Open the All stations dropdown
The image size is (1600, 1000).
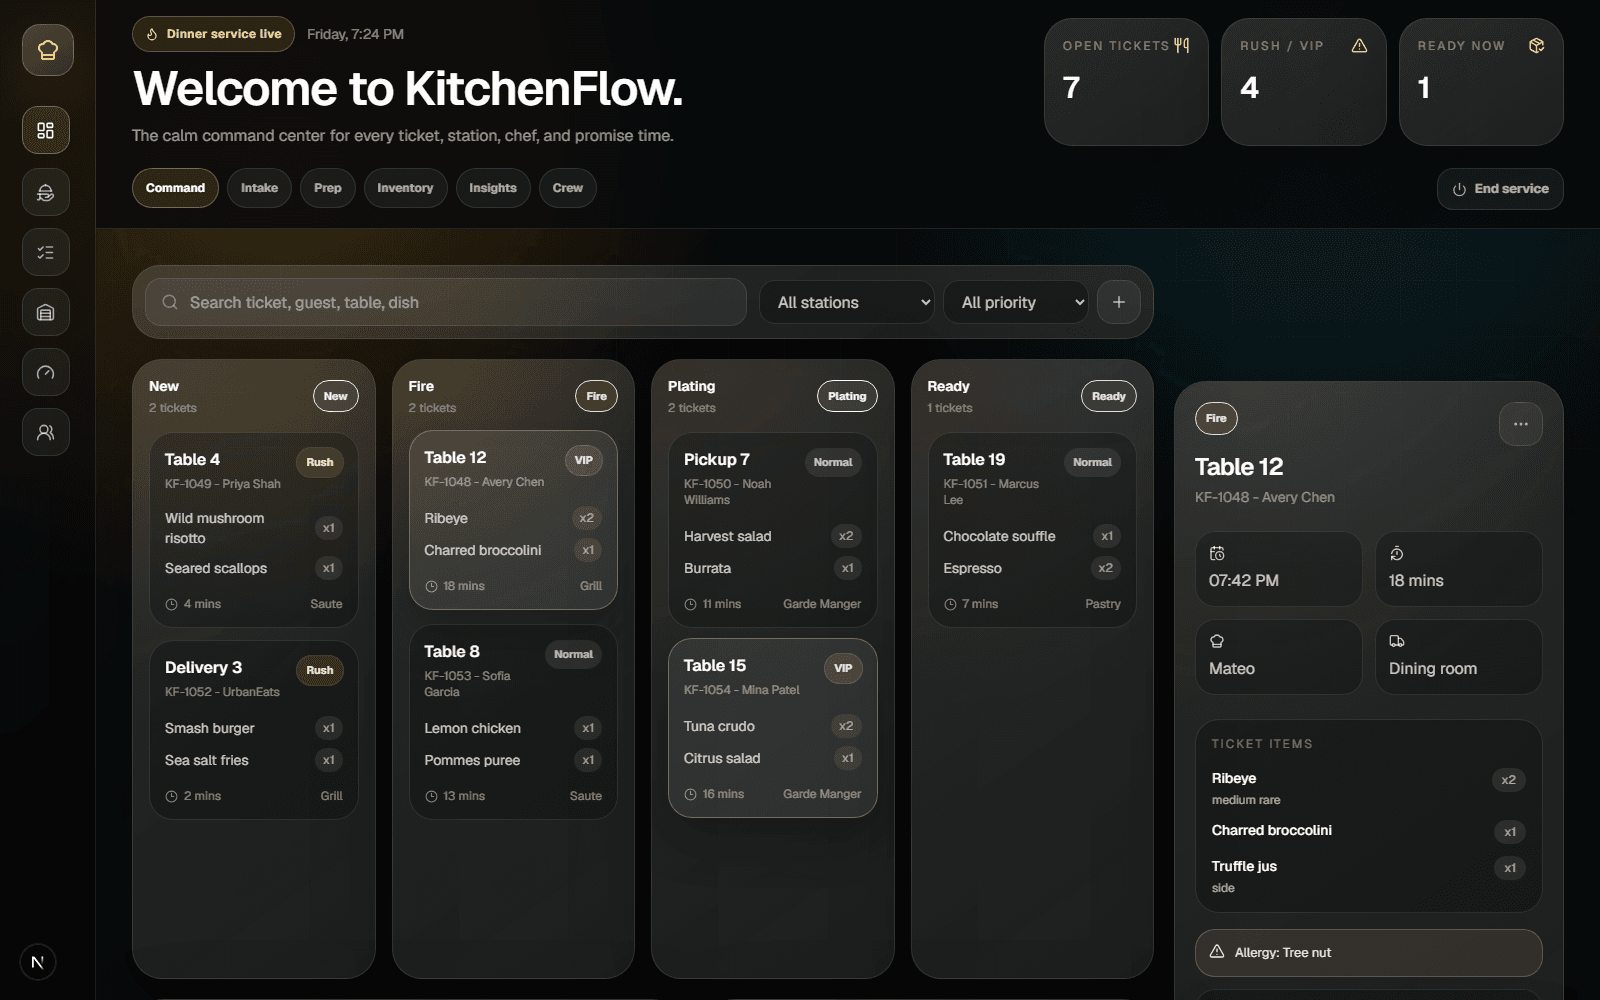(848, 302)
